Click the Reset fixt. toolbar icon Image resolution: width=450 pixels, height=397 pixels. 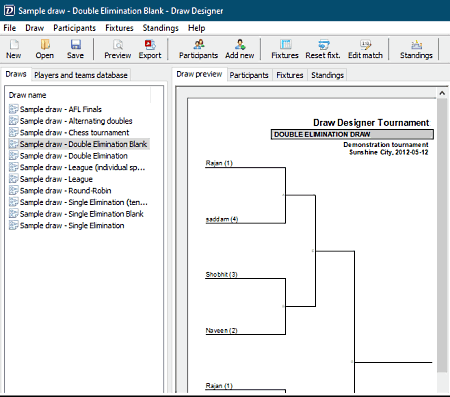click(x=323, y=49)
